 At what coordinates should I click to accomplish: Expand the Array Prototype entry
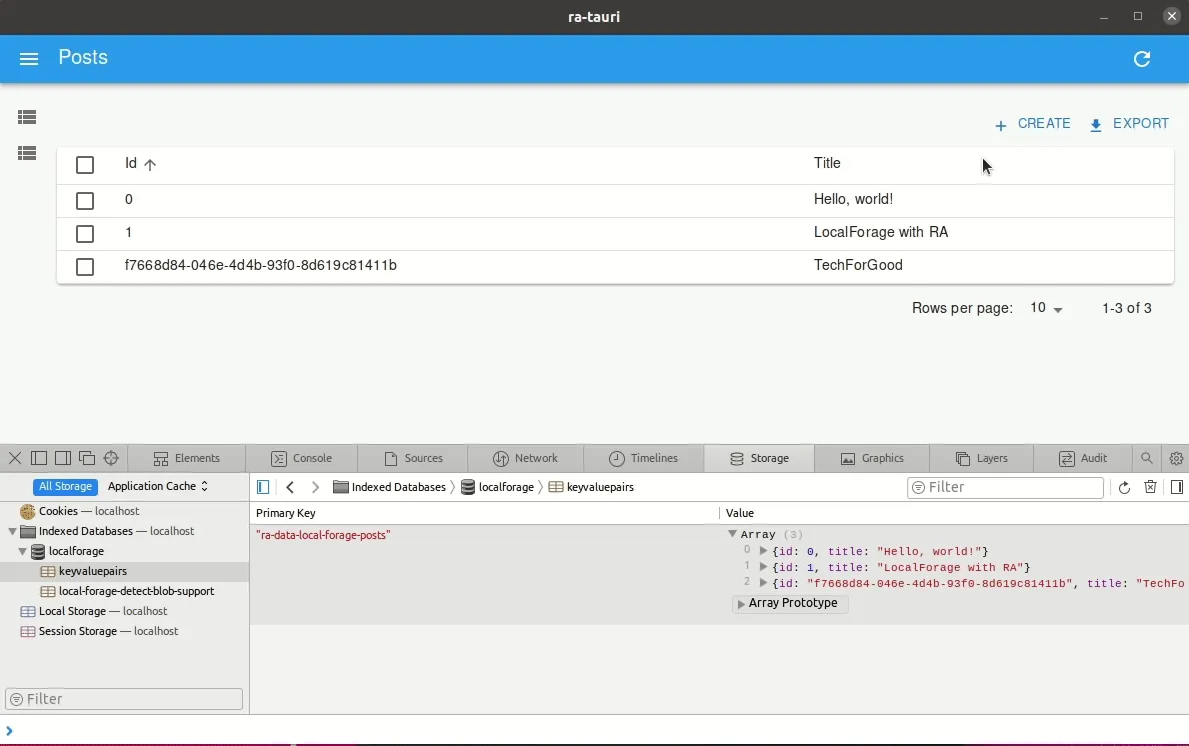point(741,604)
